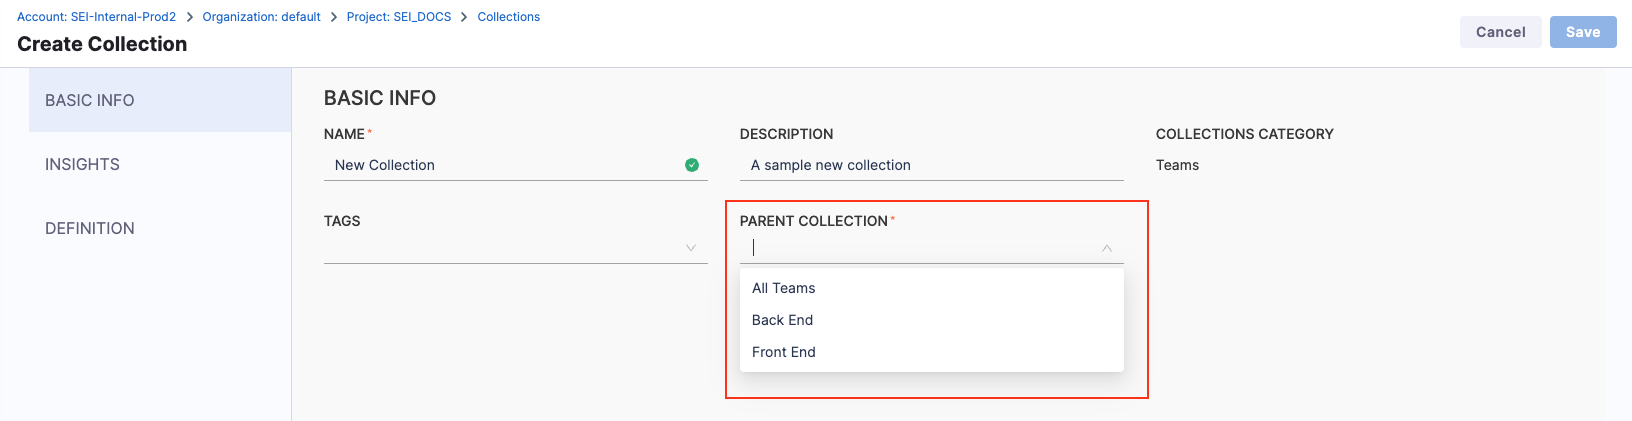Image resolution: width=1632 pixels, height=421 pixels.
Task: Switch to the Insights tab
Action: coord(82,164)
